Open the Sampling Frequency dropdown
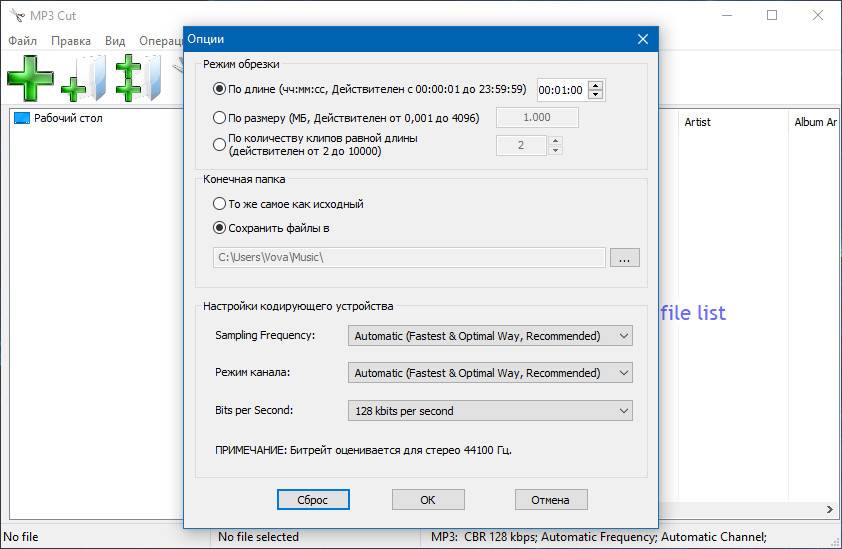842x549 pixels. click(x=490, y=336)
